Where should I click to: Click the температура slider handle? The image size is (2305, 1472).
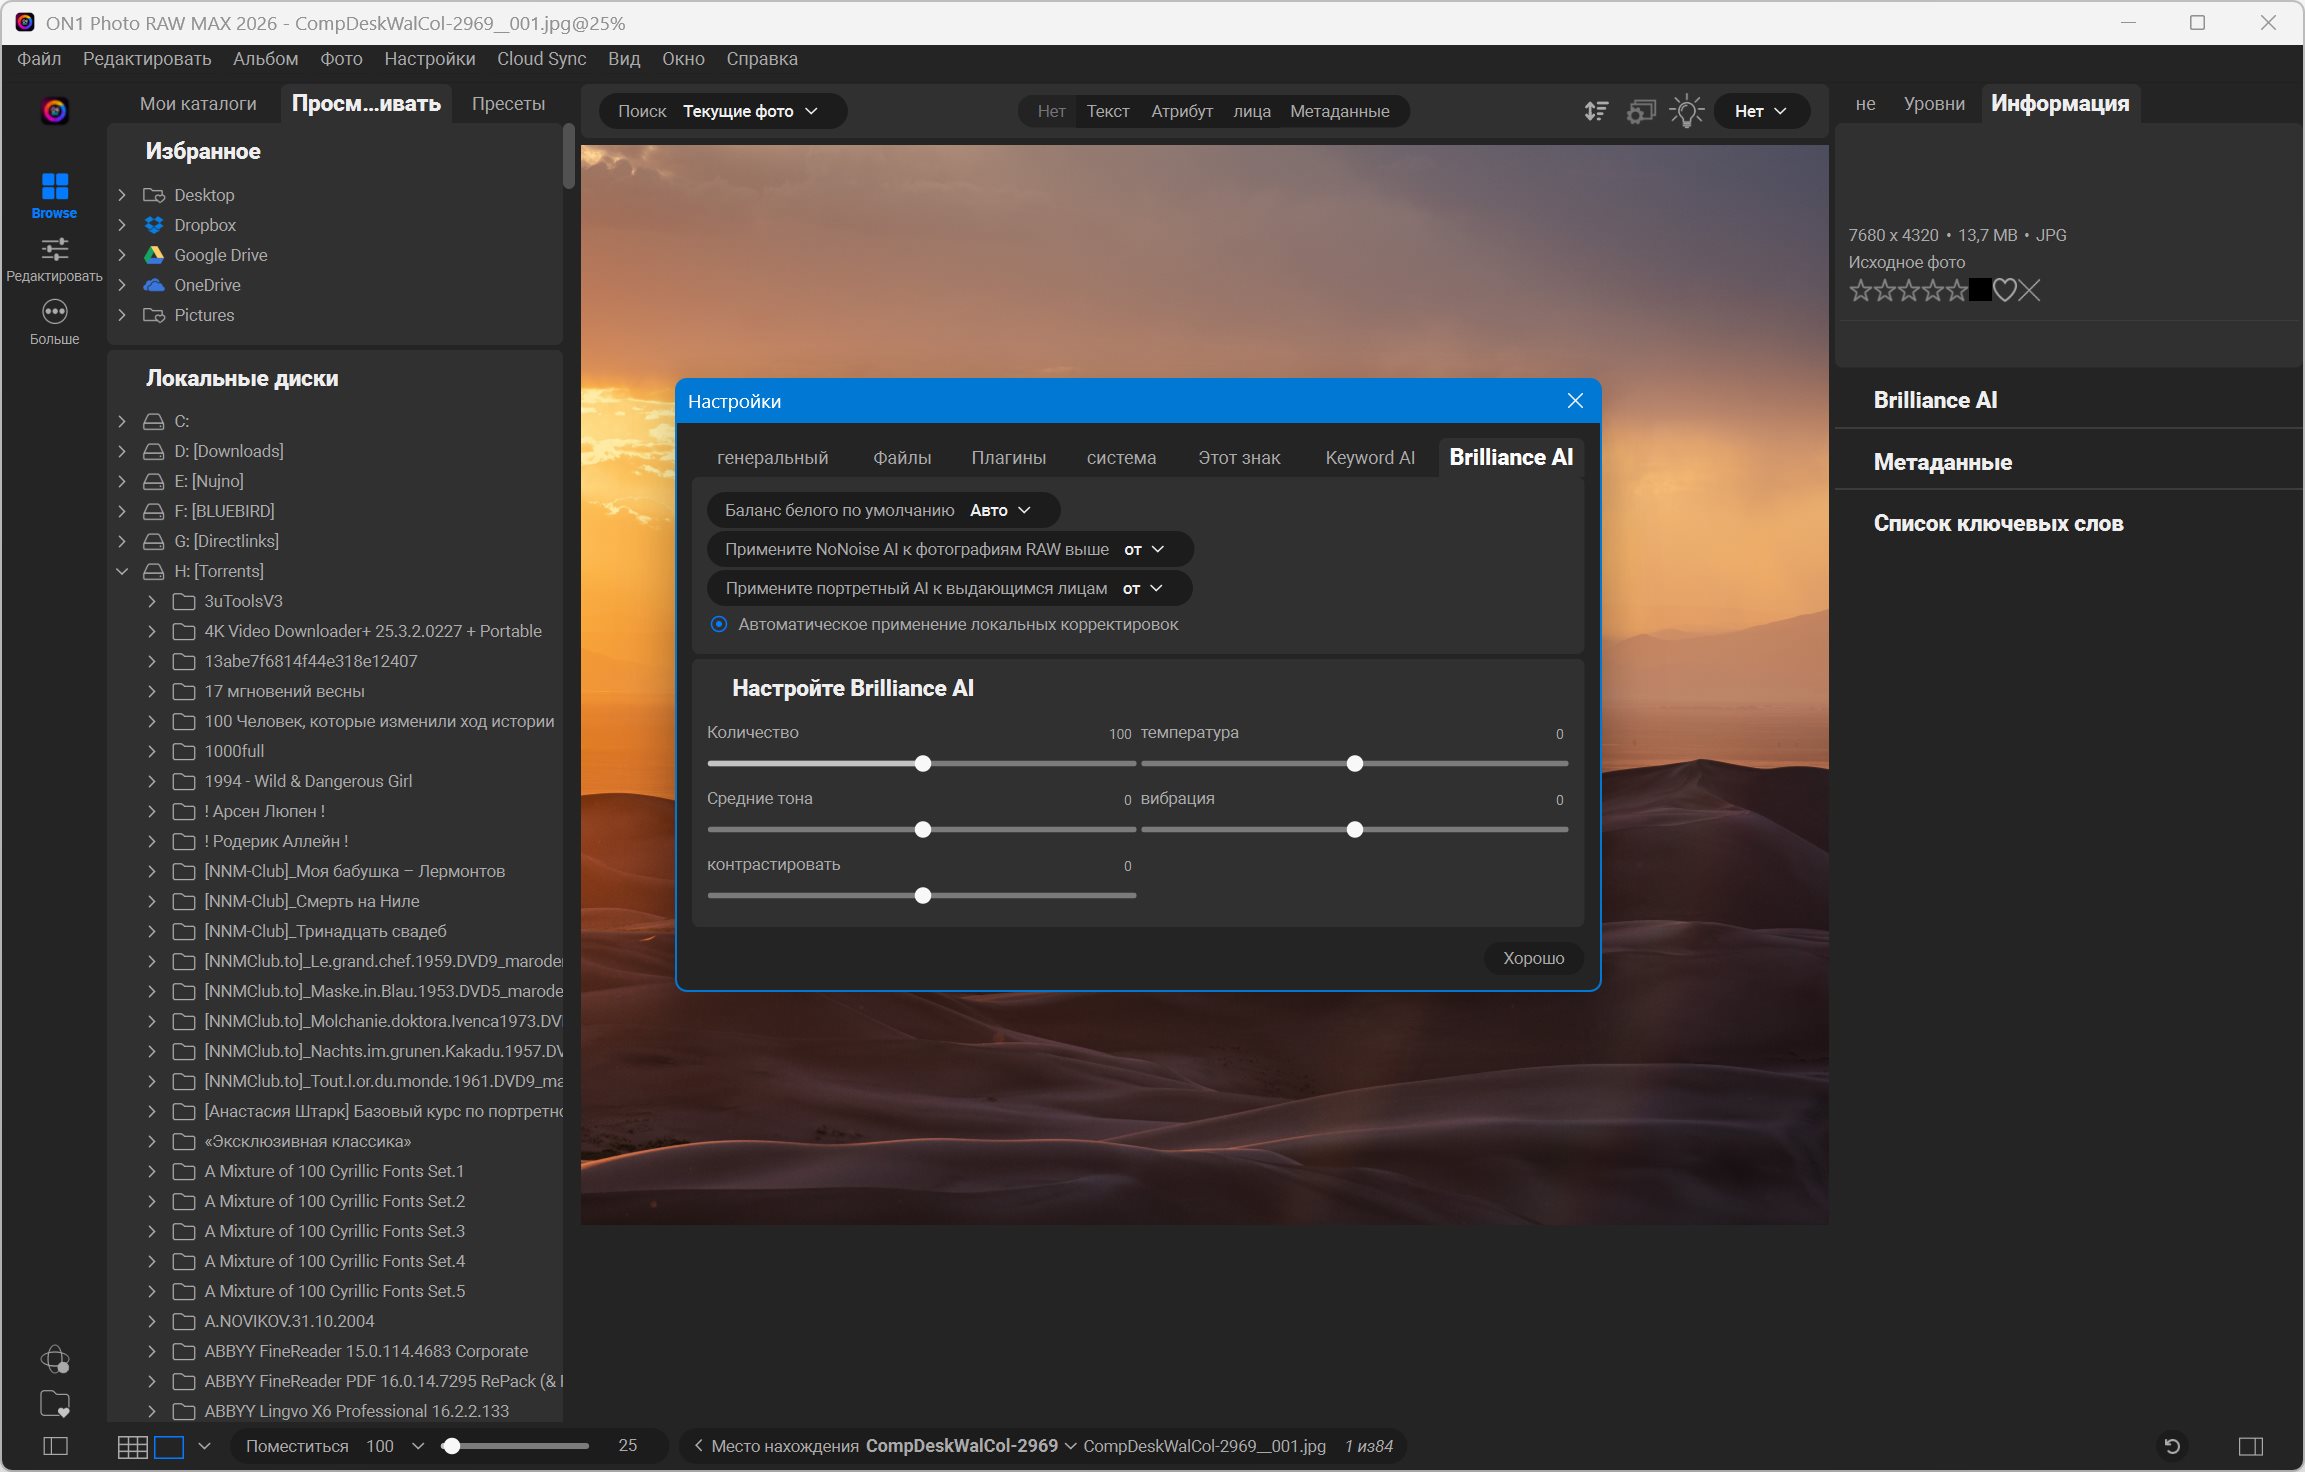point(1354,764)
